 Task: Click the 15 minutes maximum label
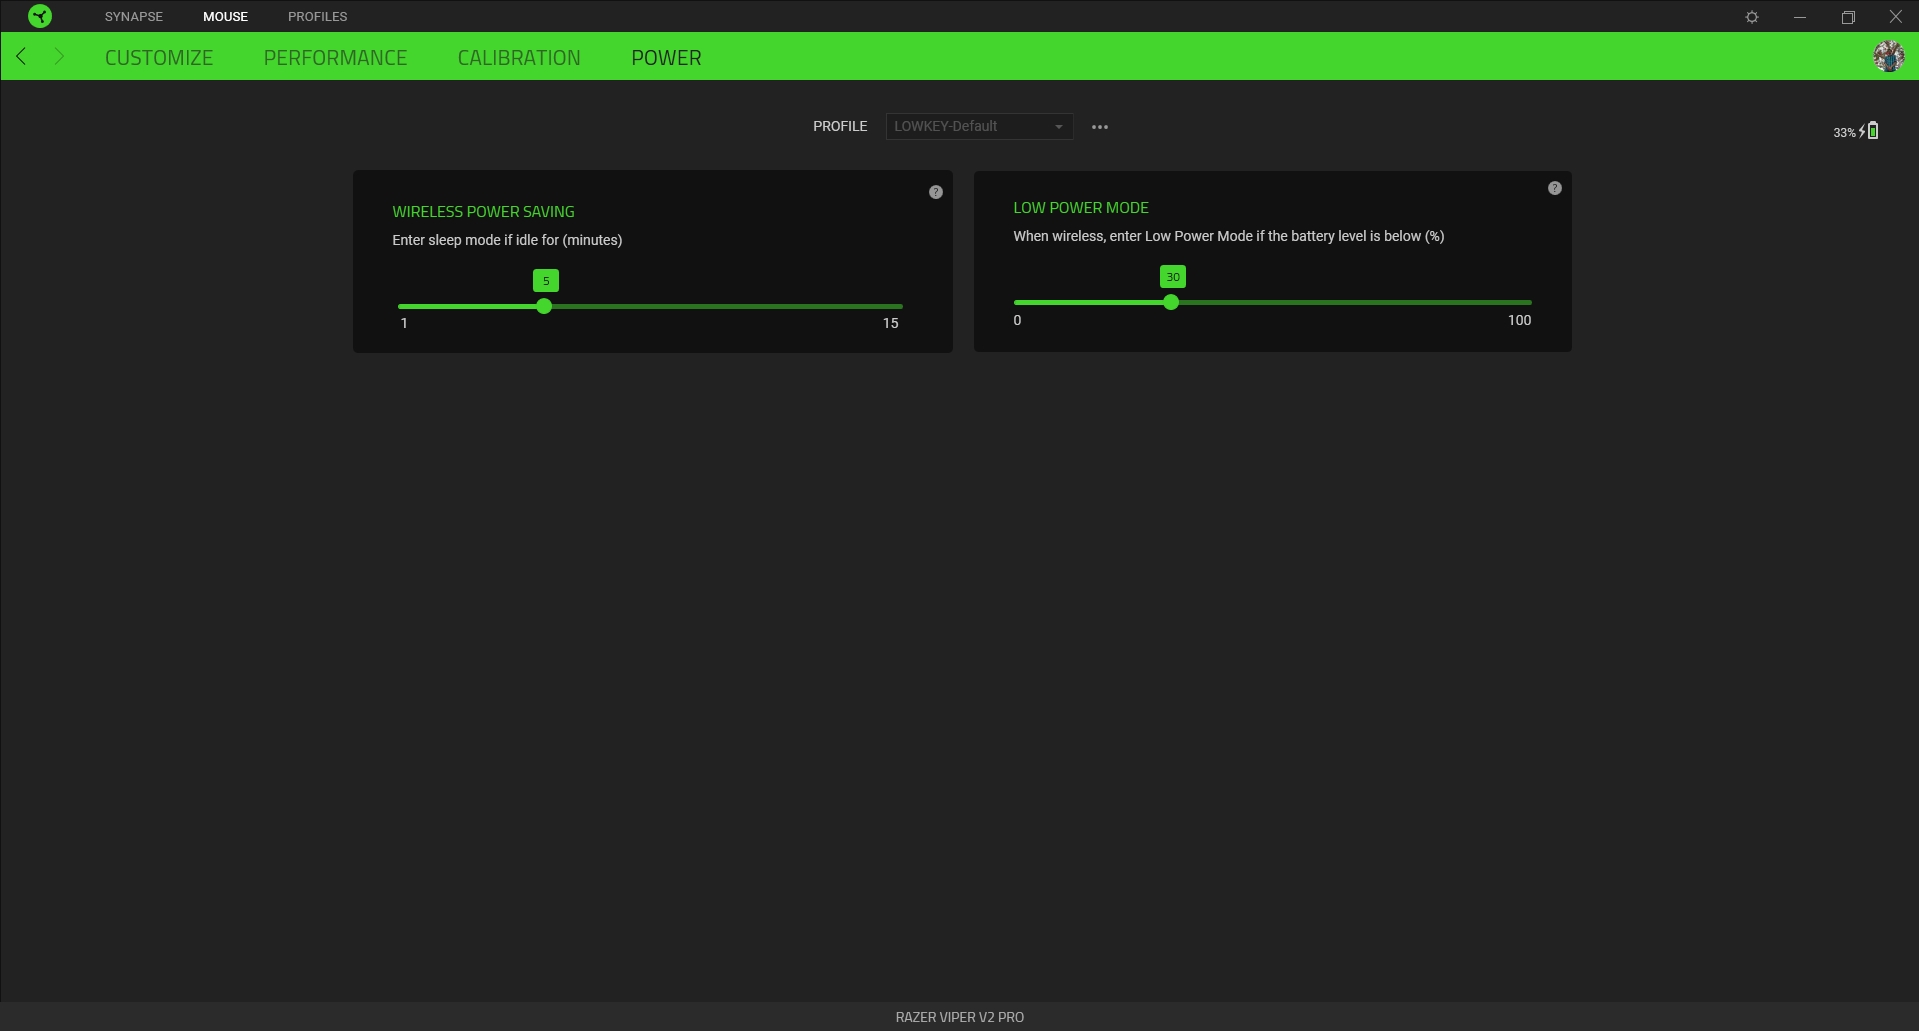click(x=890, y=323)
